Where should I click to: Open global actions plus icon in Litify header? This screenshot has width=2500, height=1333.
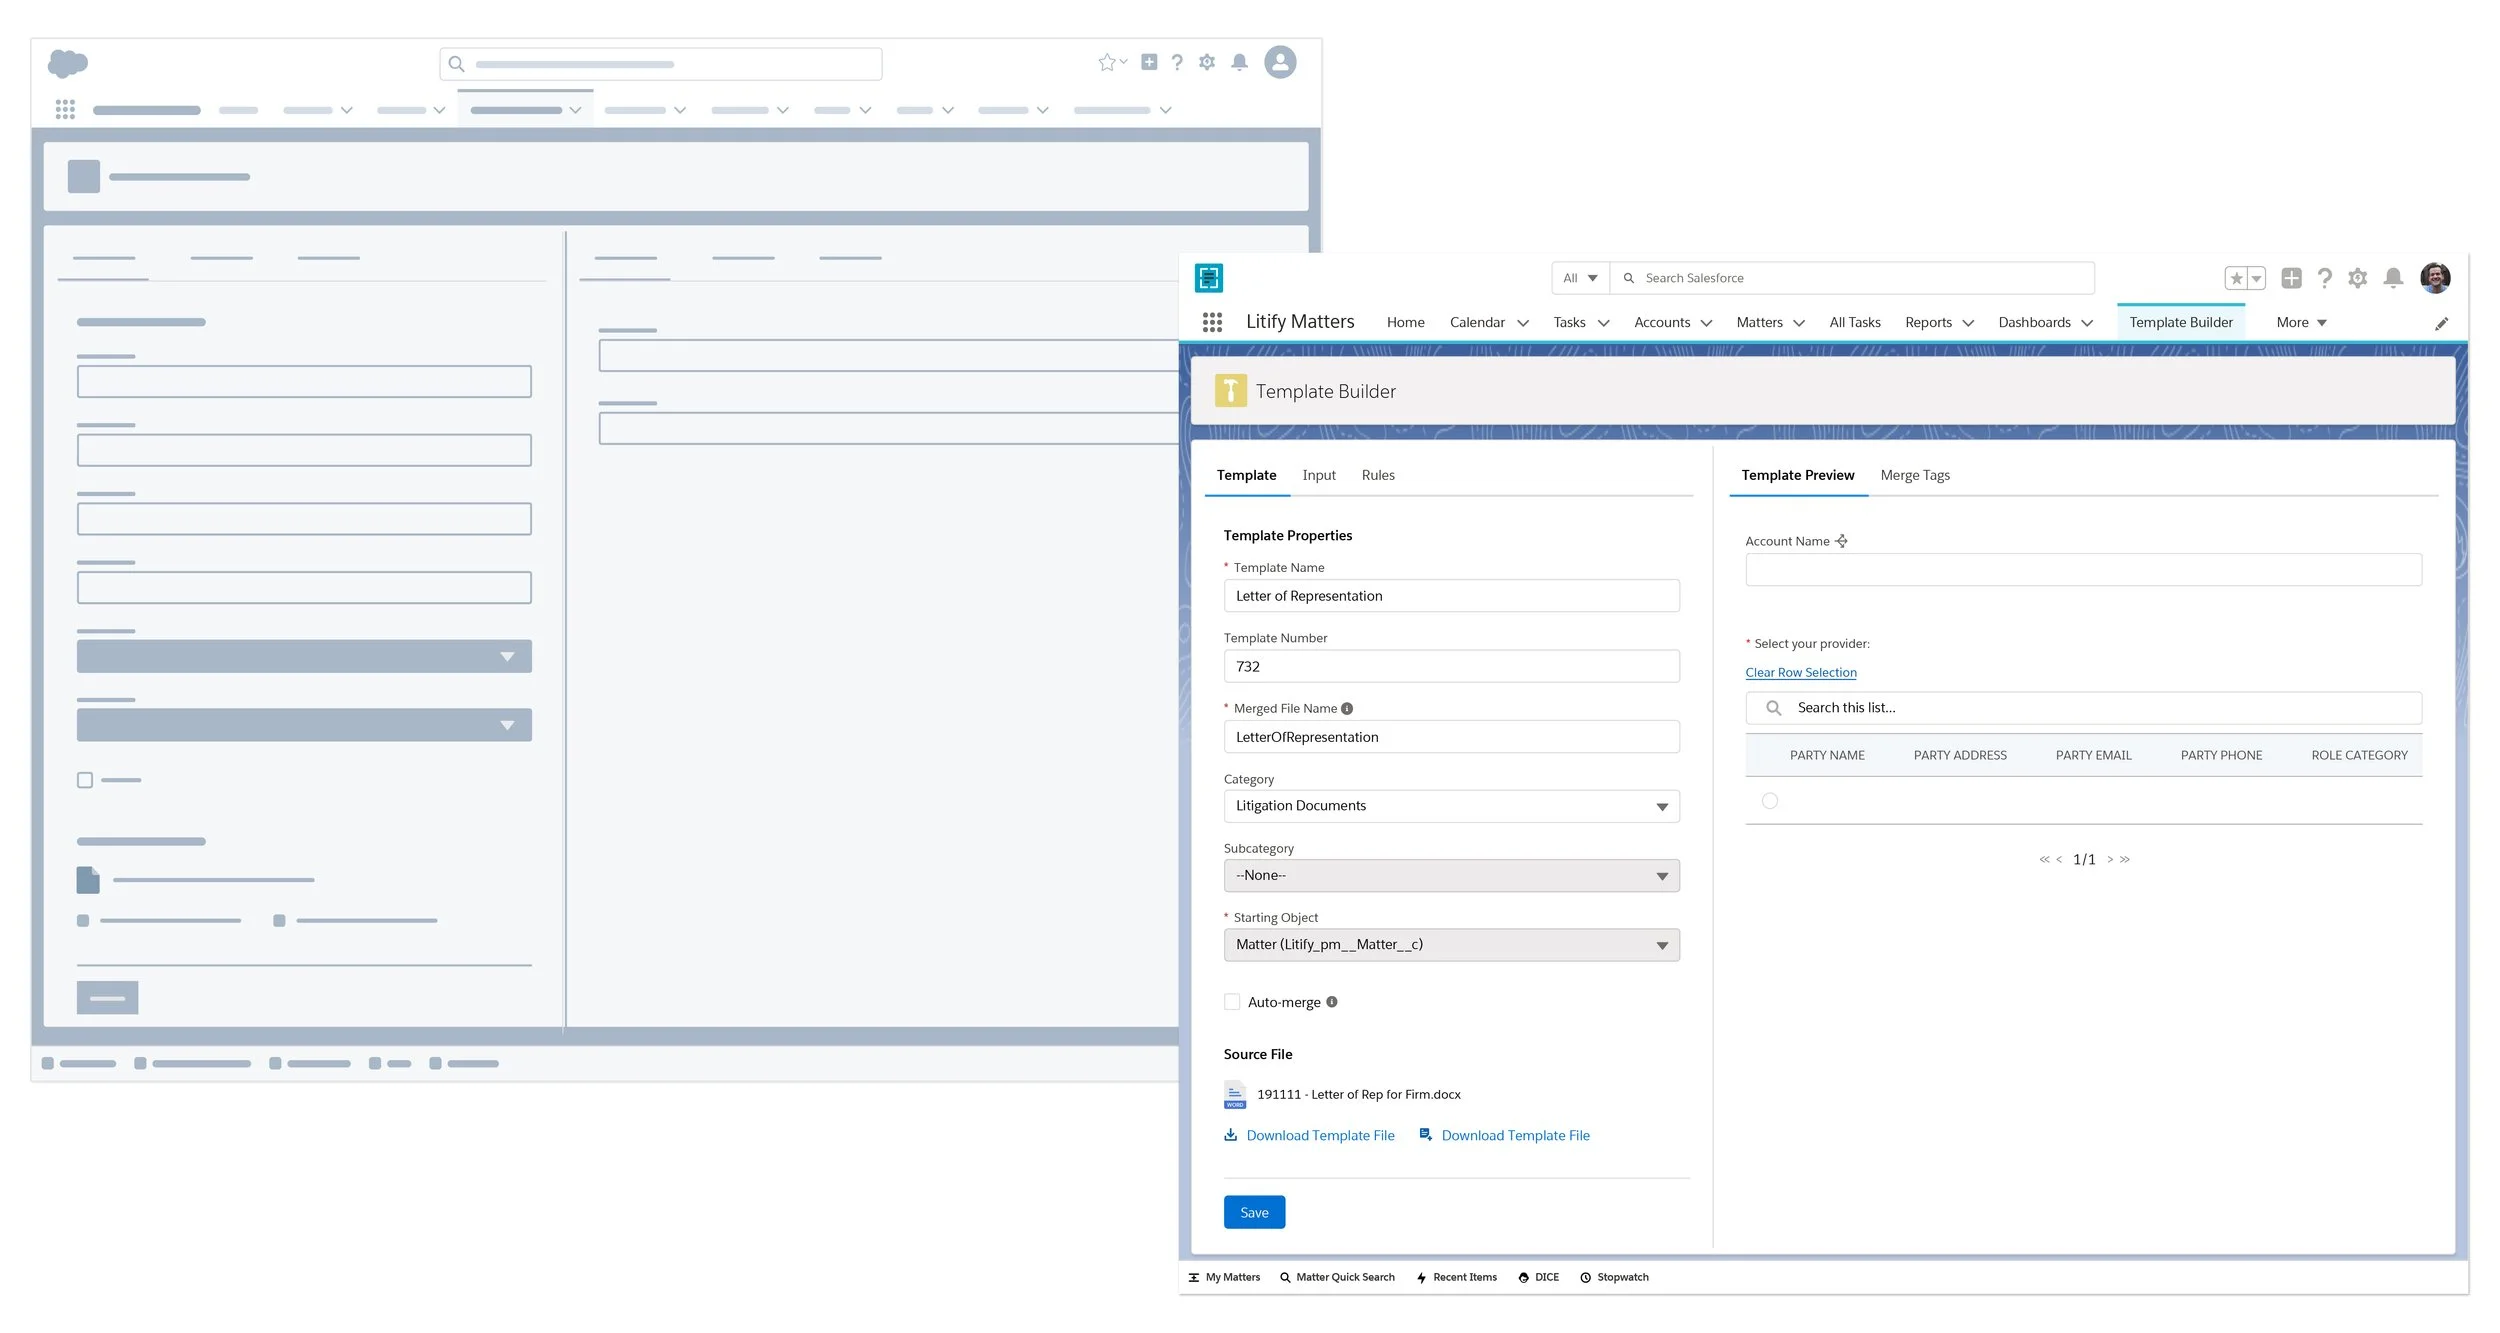click(x=2291, y=278)
